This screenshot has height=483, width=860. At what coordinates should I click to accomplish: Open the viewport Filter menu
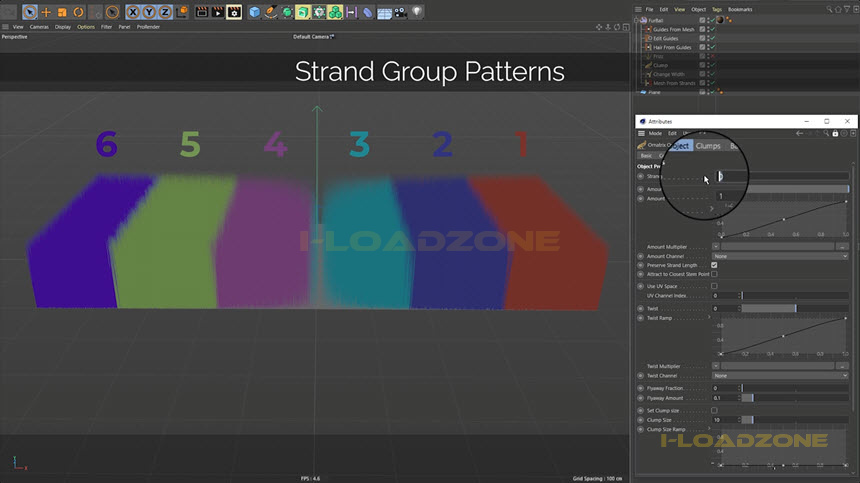[x=106, y=27]
